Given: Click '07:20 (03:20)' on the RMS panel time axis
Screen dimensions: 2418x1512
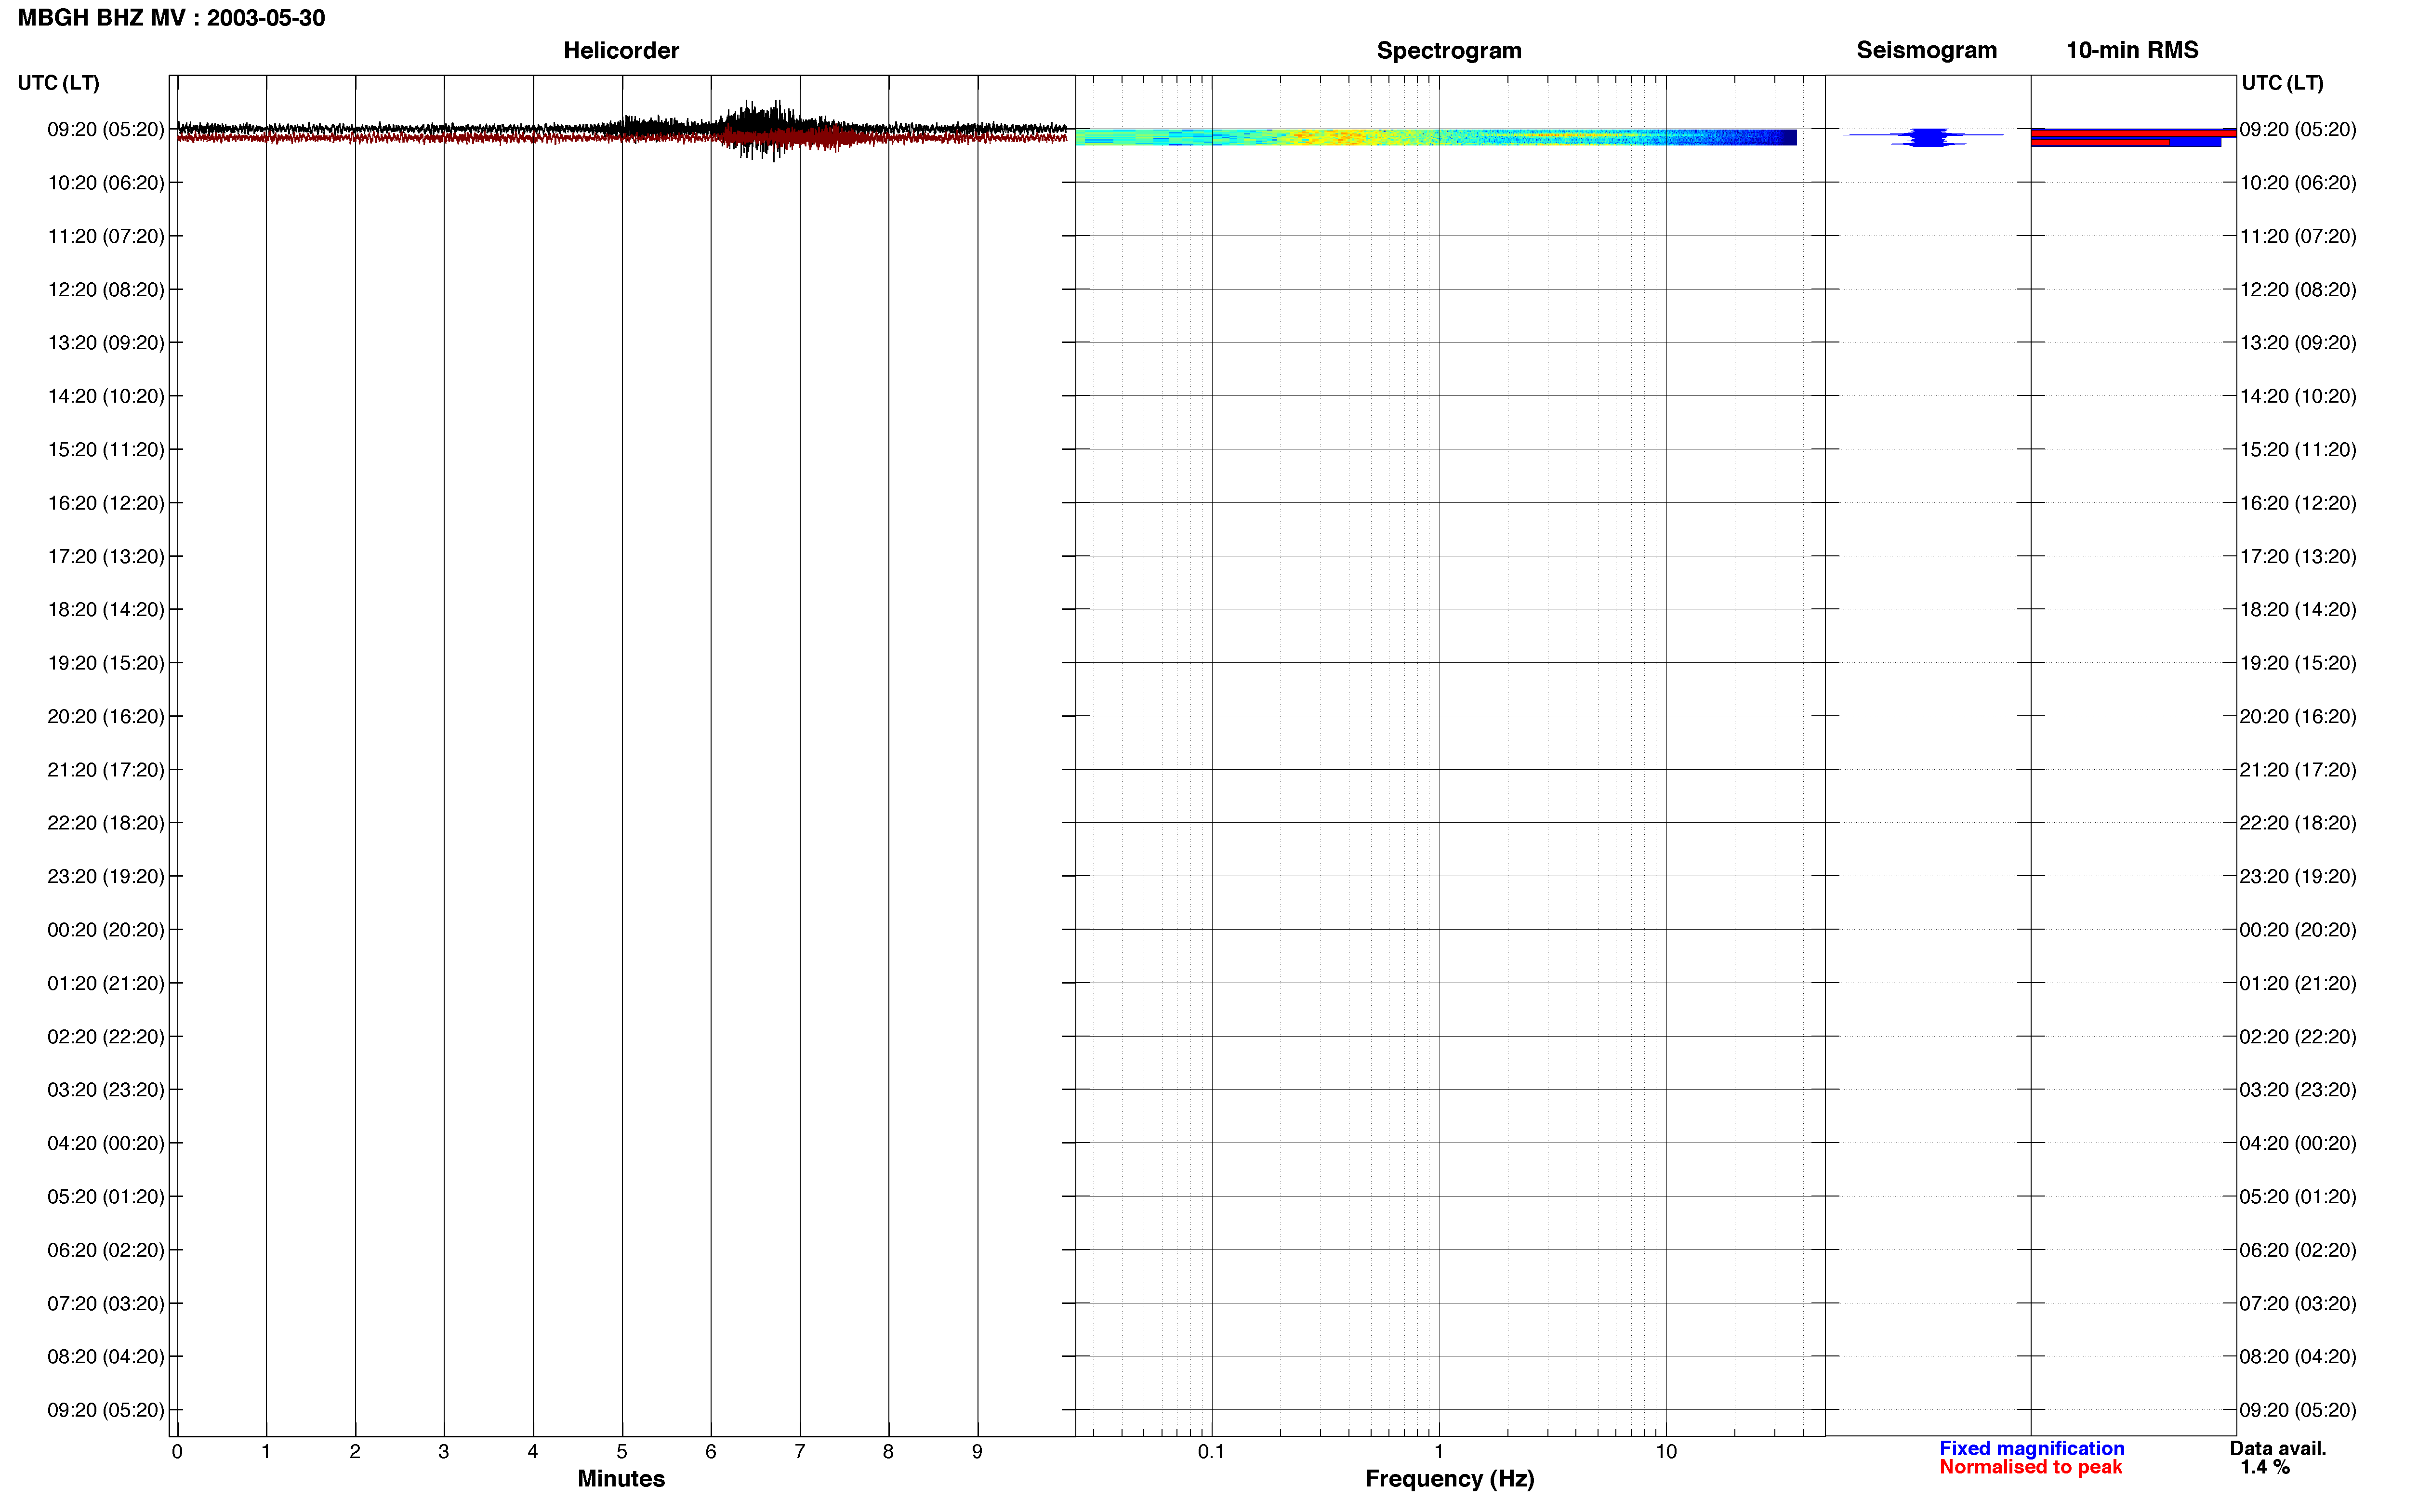Looking at the screenshot, I should 2297,1303.
